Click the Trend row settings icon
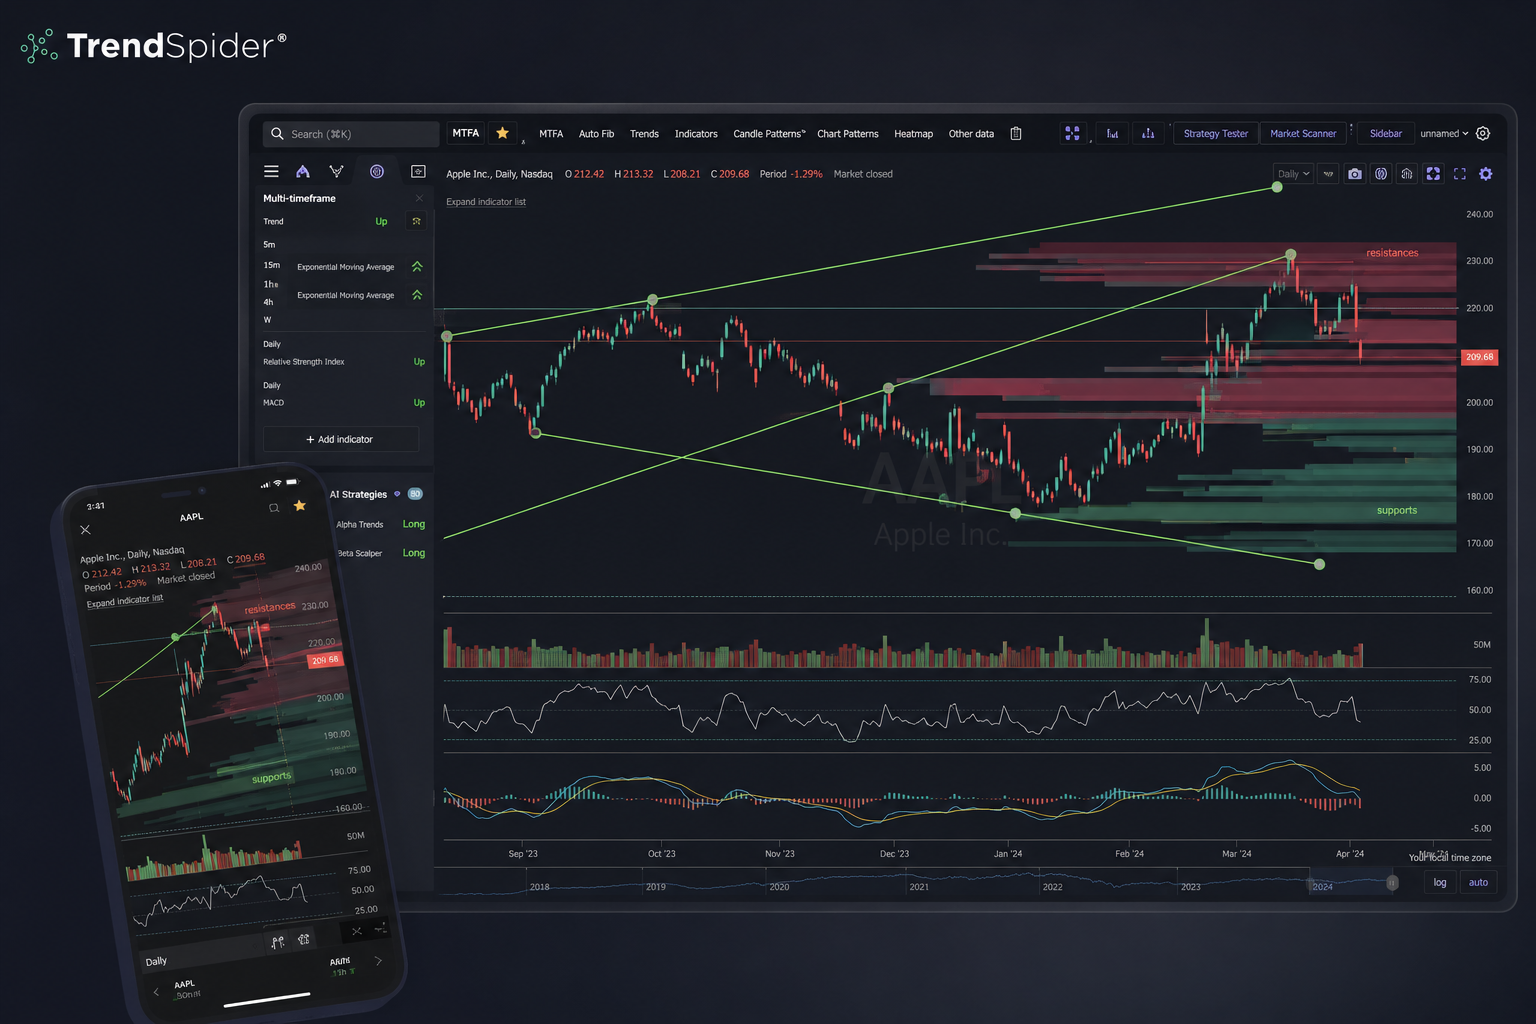 (x=417, y=221)
